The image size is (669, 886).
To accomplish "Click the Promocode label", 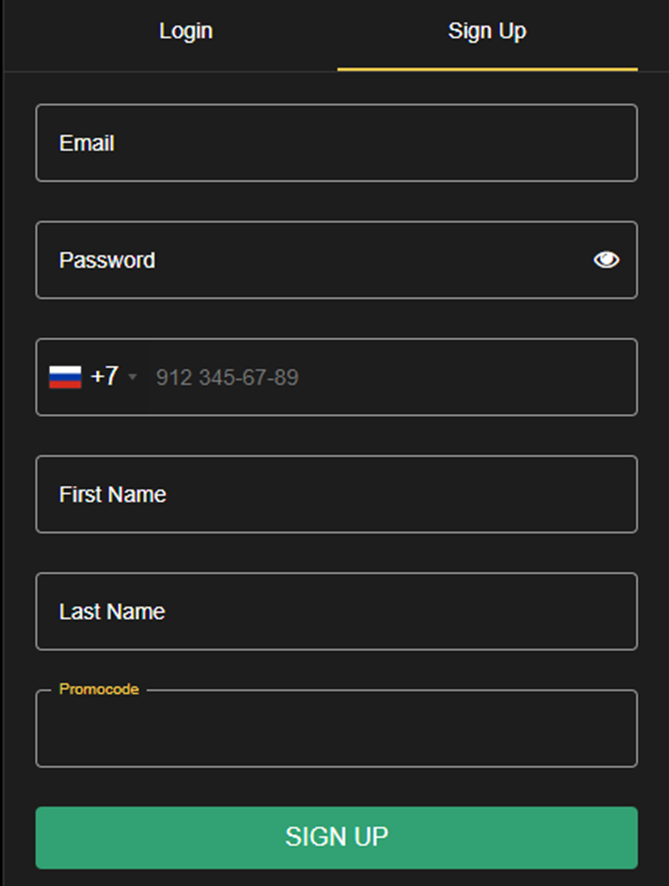I will [97, 689].
